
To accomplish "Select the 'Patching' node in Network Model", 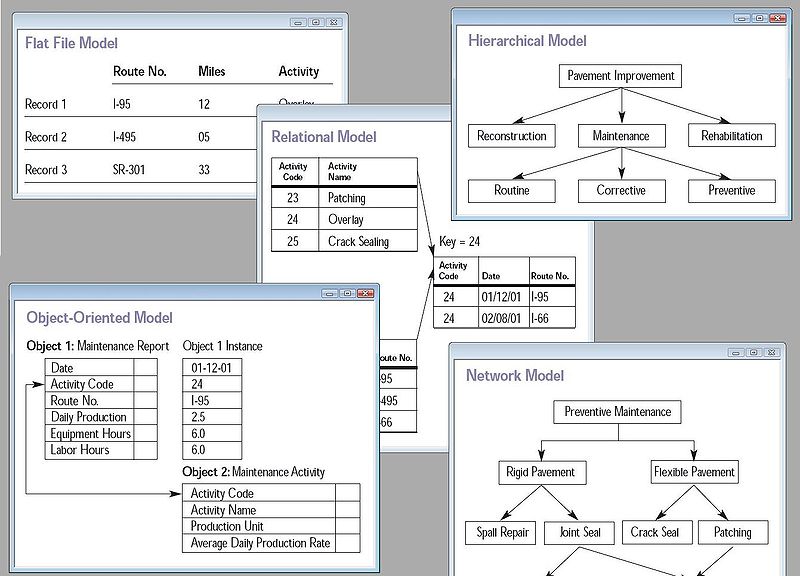I will [733, 533].
